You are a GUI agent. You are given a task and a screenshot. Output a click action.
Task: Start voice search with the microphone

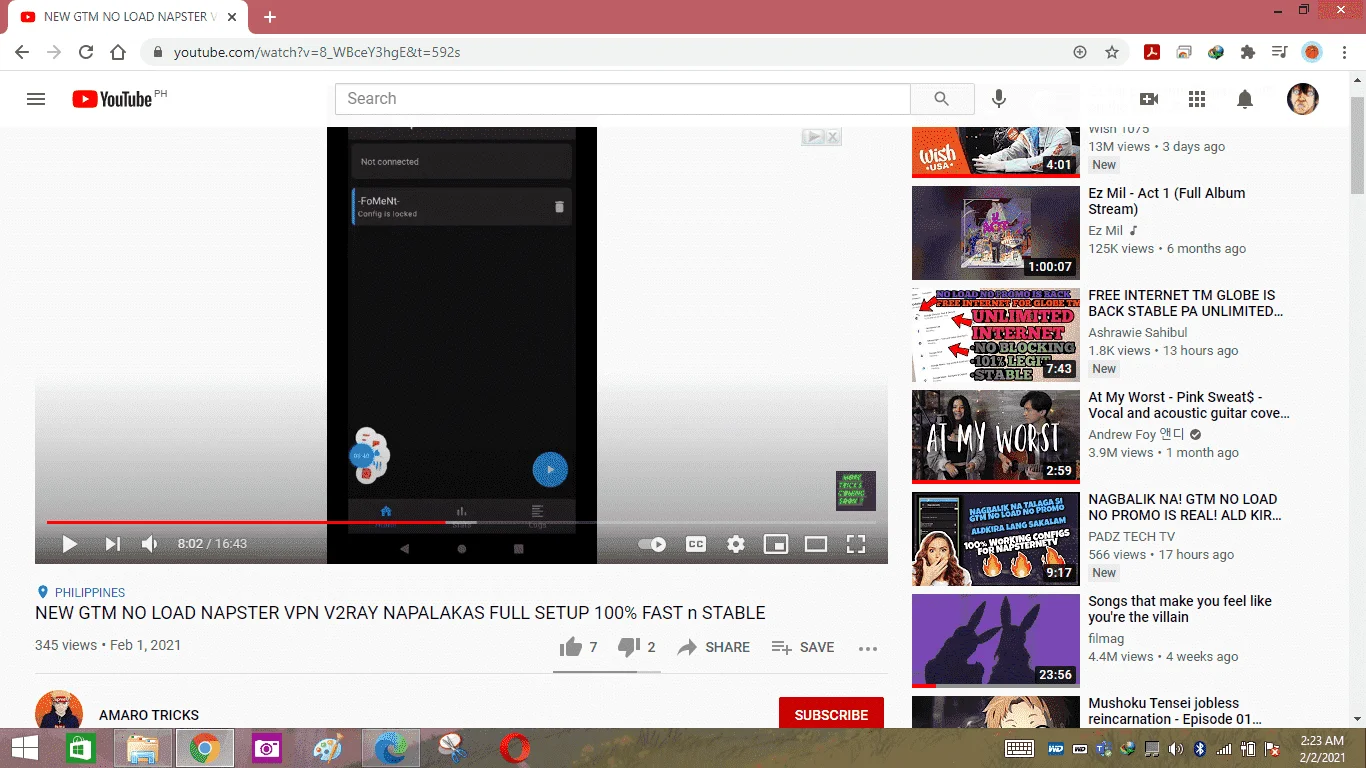[998, 99]
